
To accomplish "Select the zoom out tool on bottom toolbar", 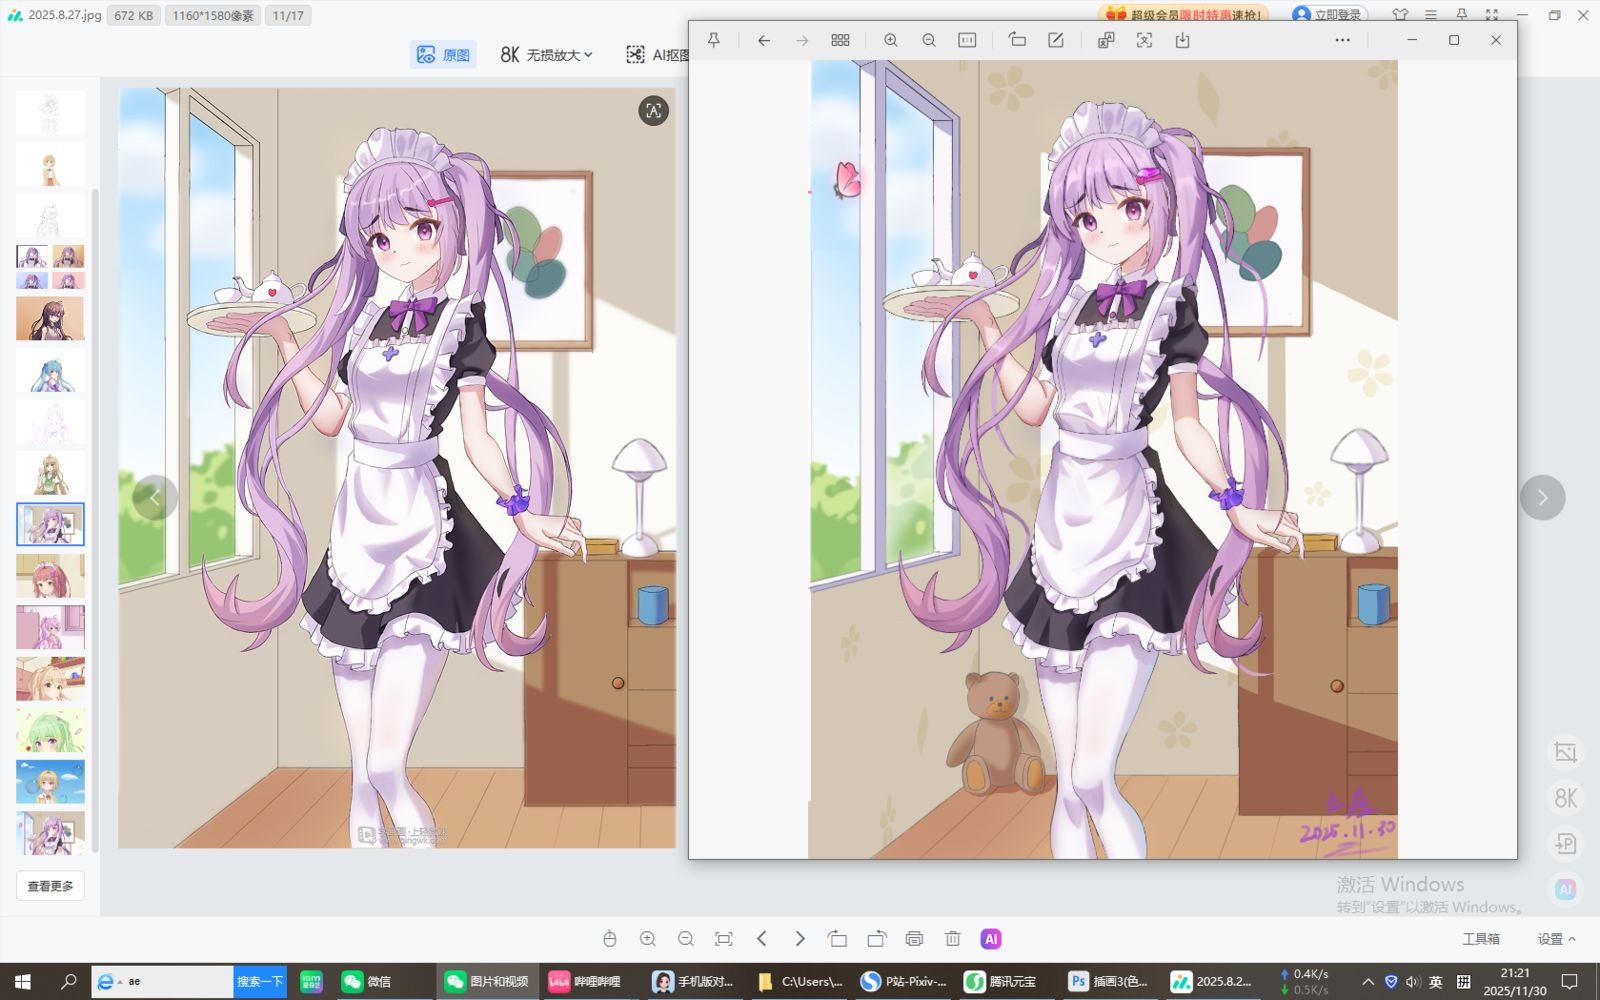I will [686, 939].
